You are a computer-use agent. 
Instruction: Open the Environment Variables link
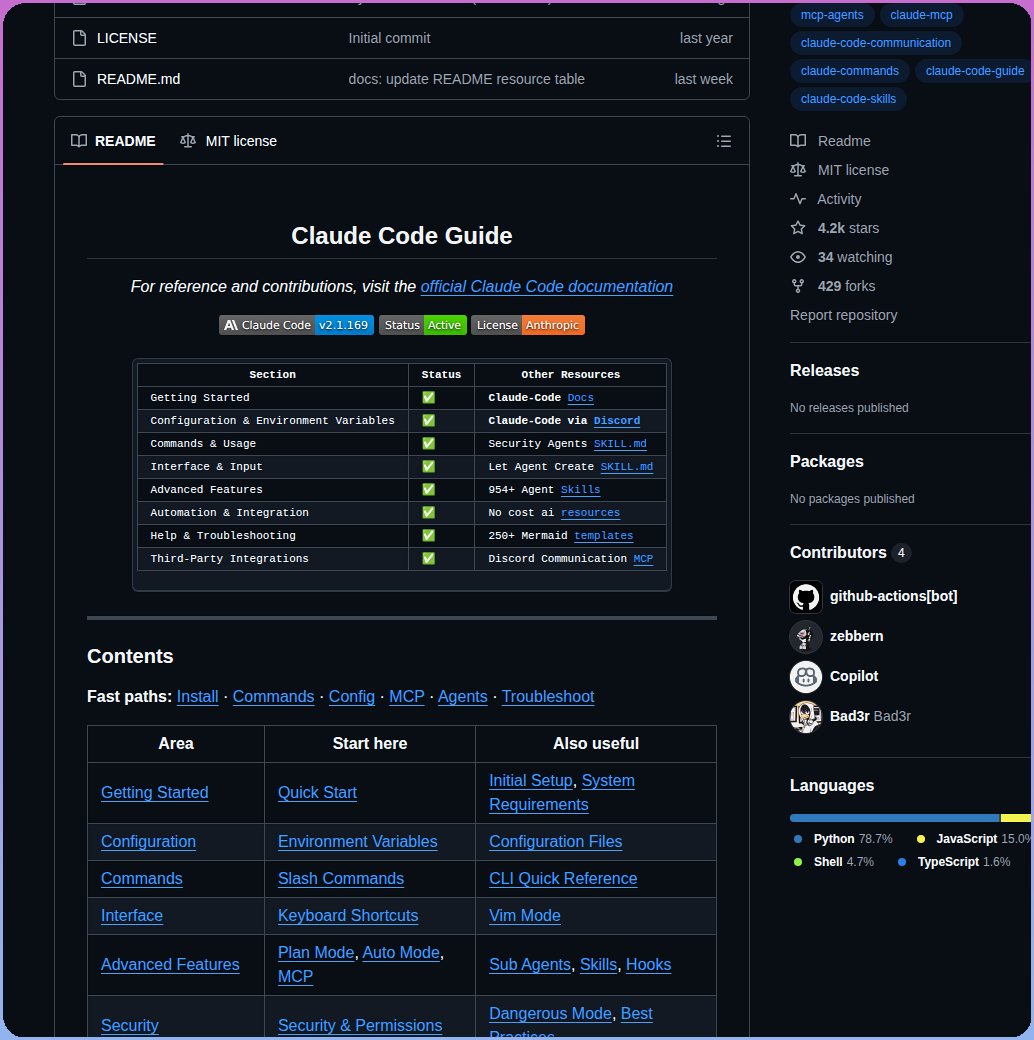coord(357,842)
